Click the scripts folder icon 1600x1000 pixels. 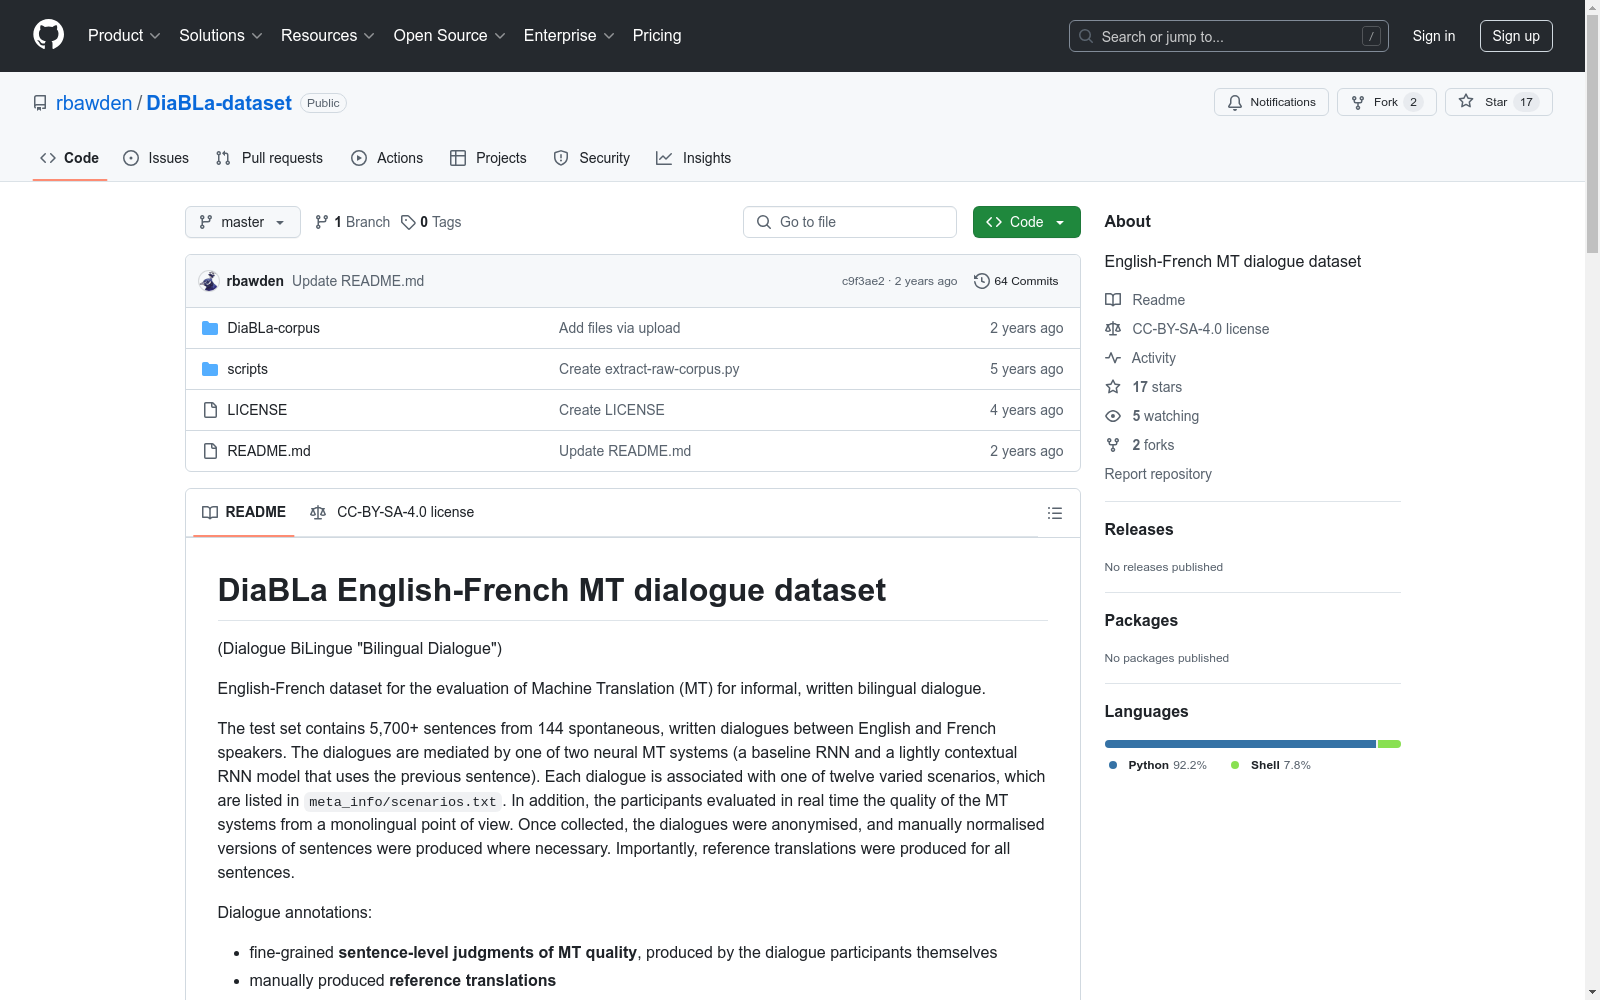coord(210,369)
